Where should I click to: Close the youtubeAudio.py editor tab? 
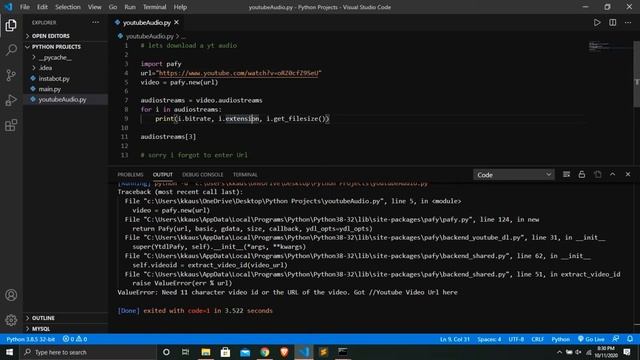coord(176,22)
